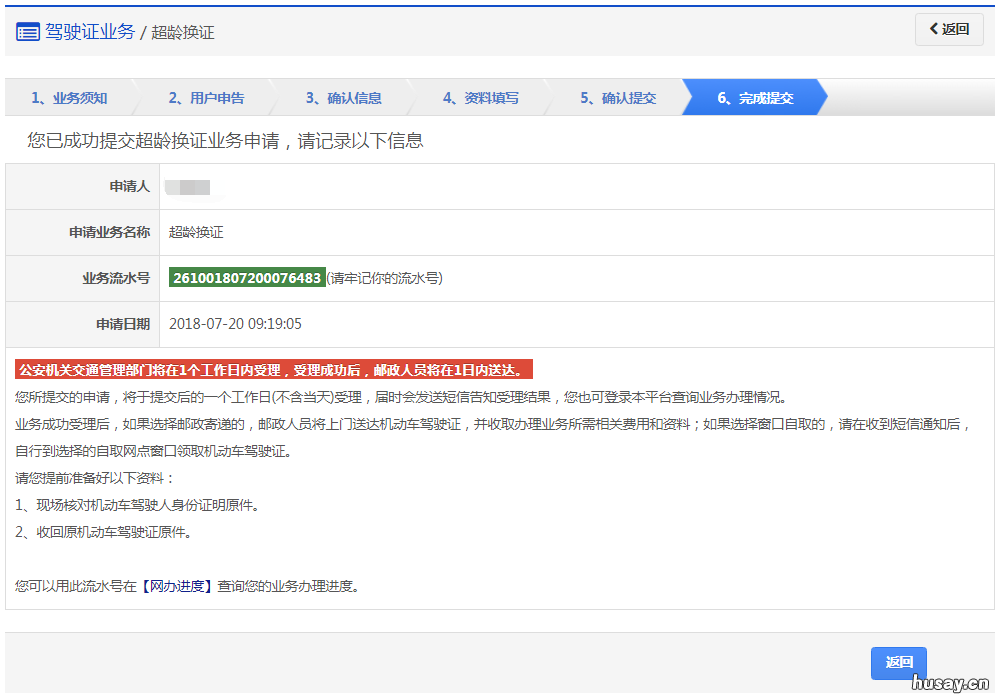
Task: Open the 驾驶证业务 header link
Action: pos(90,31)
